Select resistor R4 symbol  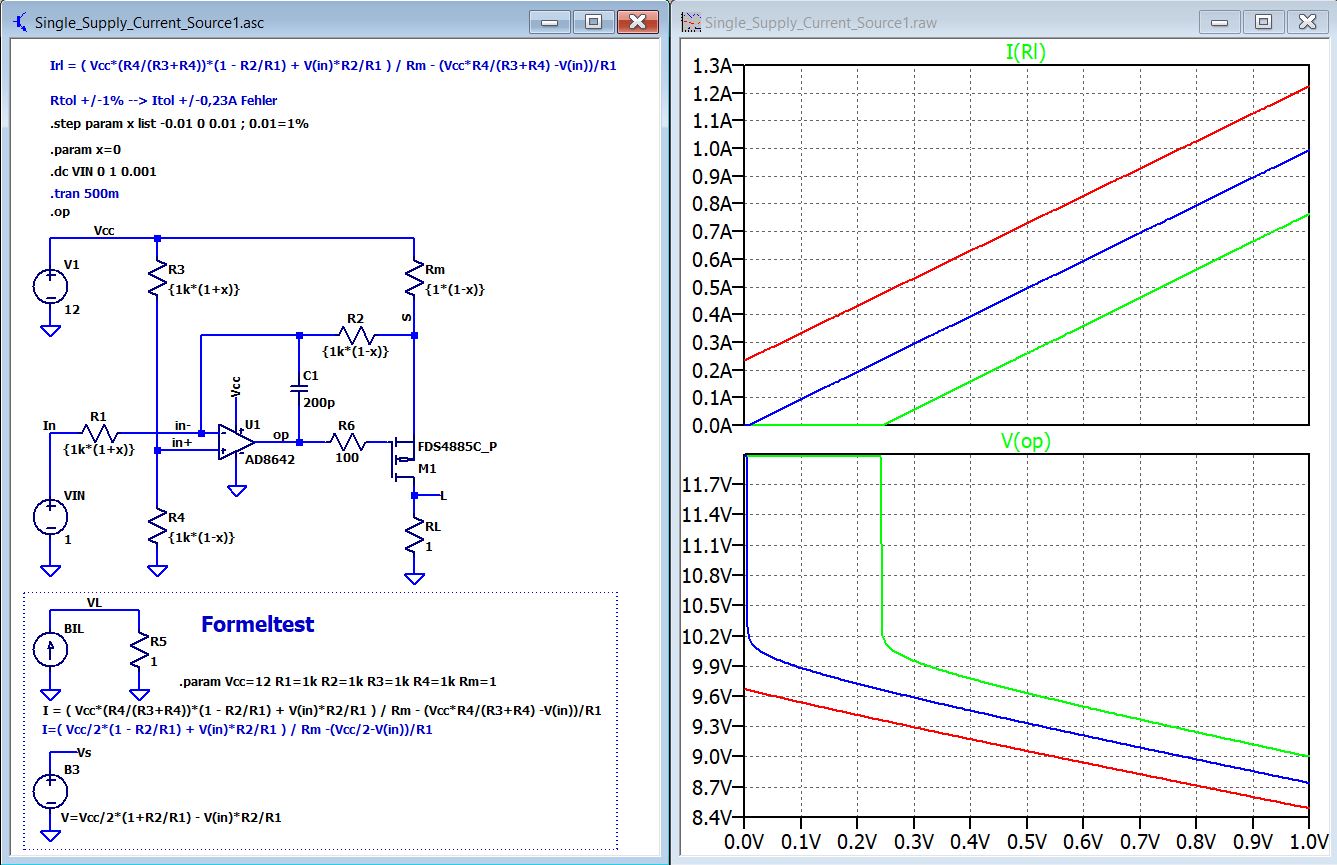[x=157, y=527]
